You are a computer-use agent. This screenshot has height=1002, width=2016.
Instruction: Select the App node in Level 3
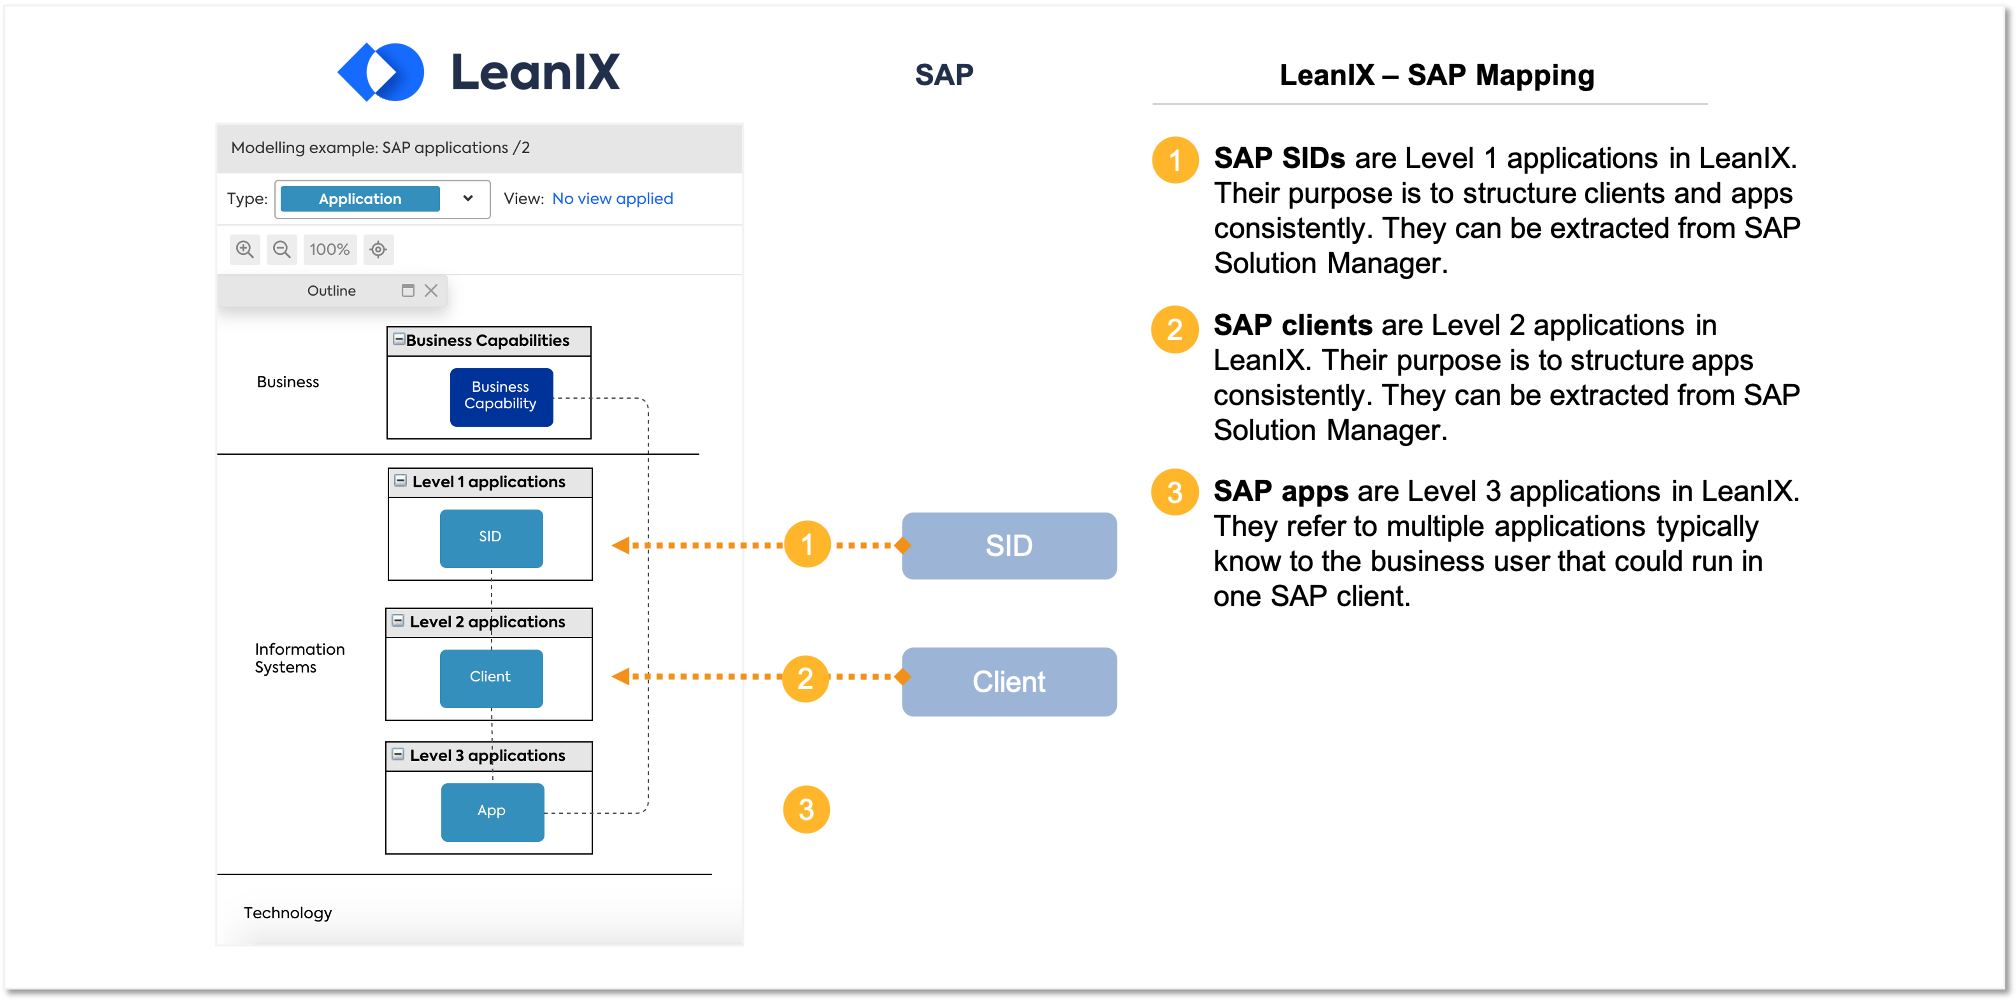click(492, 812)
